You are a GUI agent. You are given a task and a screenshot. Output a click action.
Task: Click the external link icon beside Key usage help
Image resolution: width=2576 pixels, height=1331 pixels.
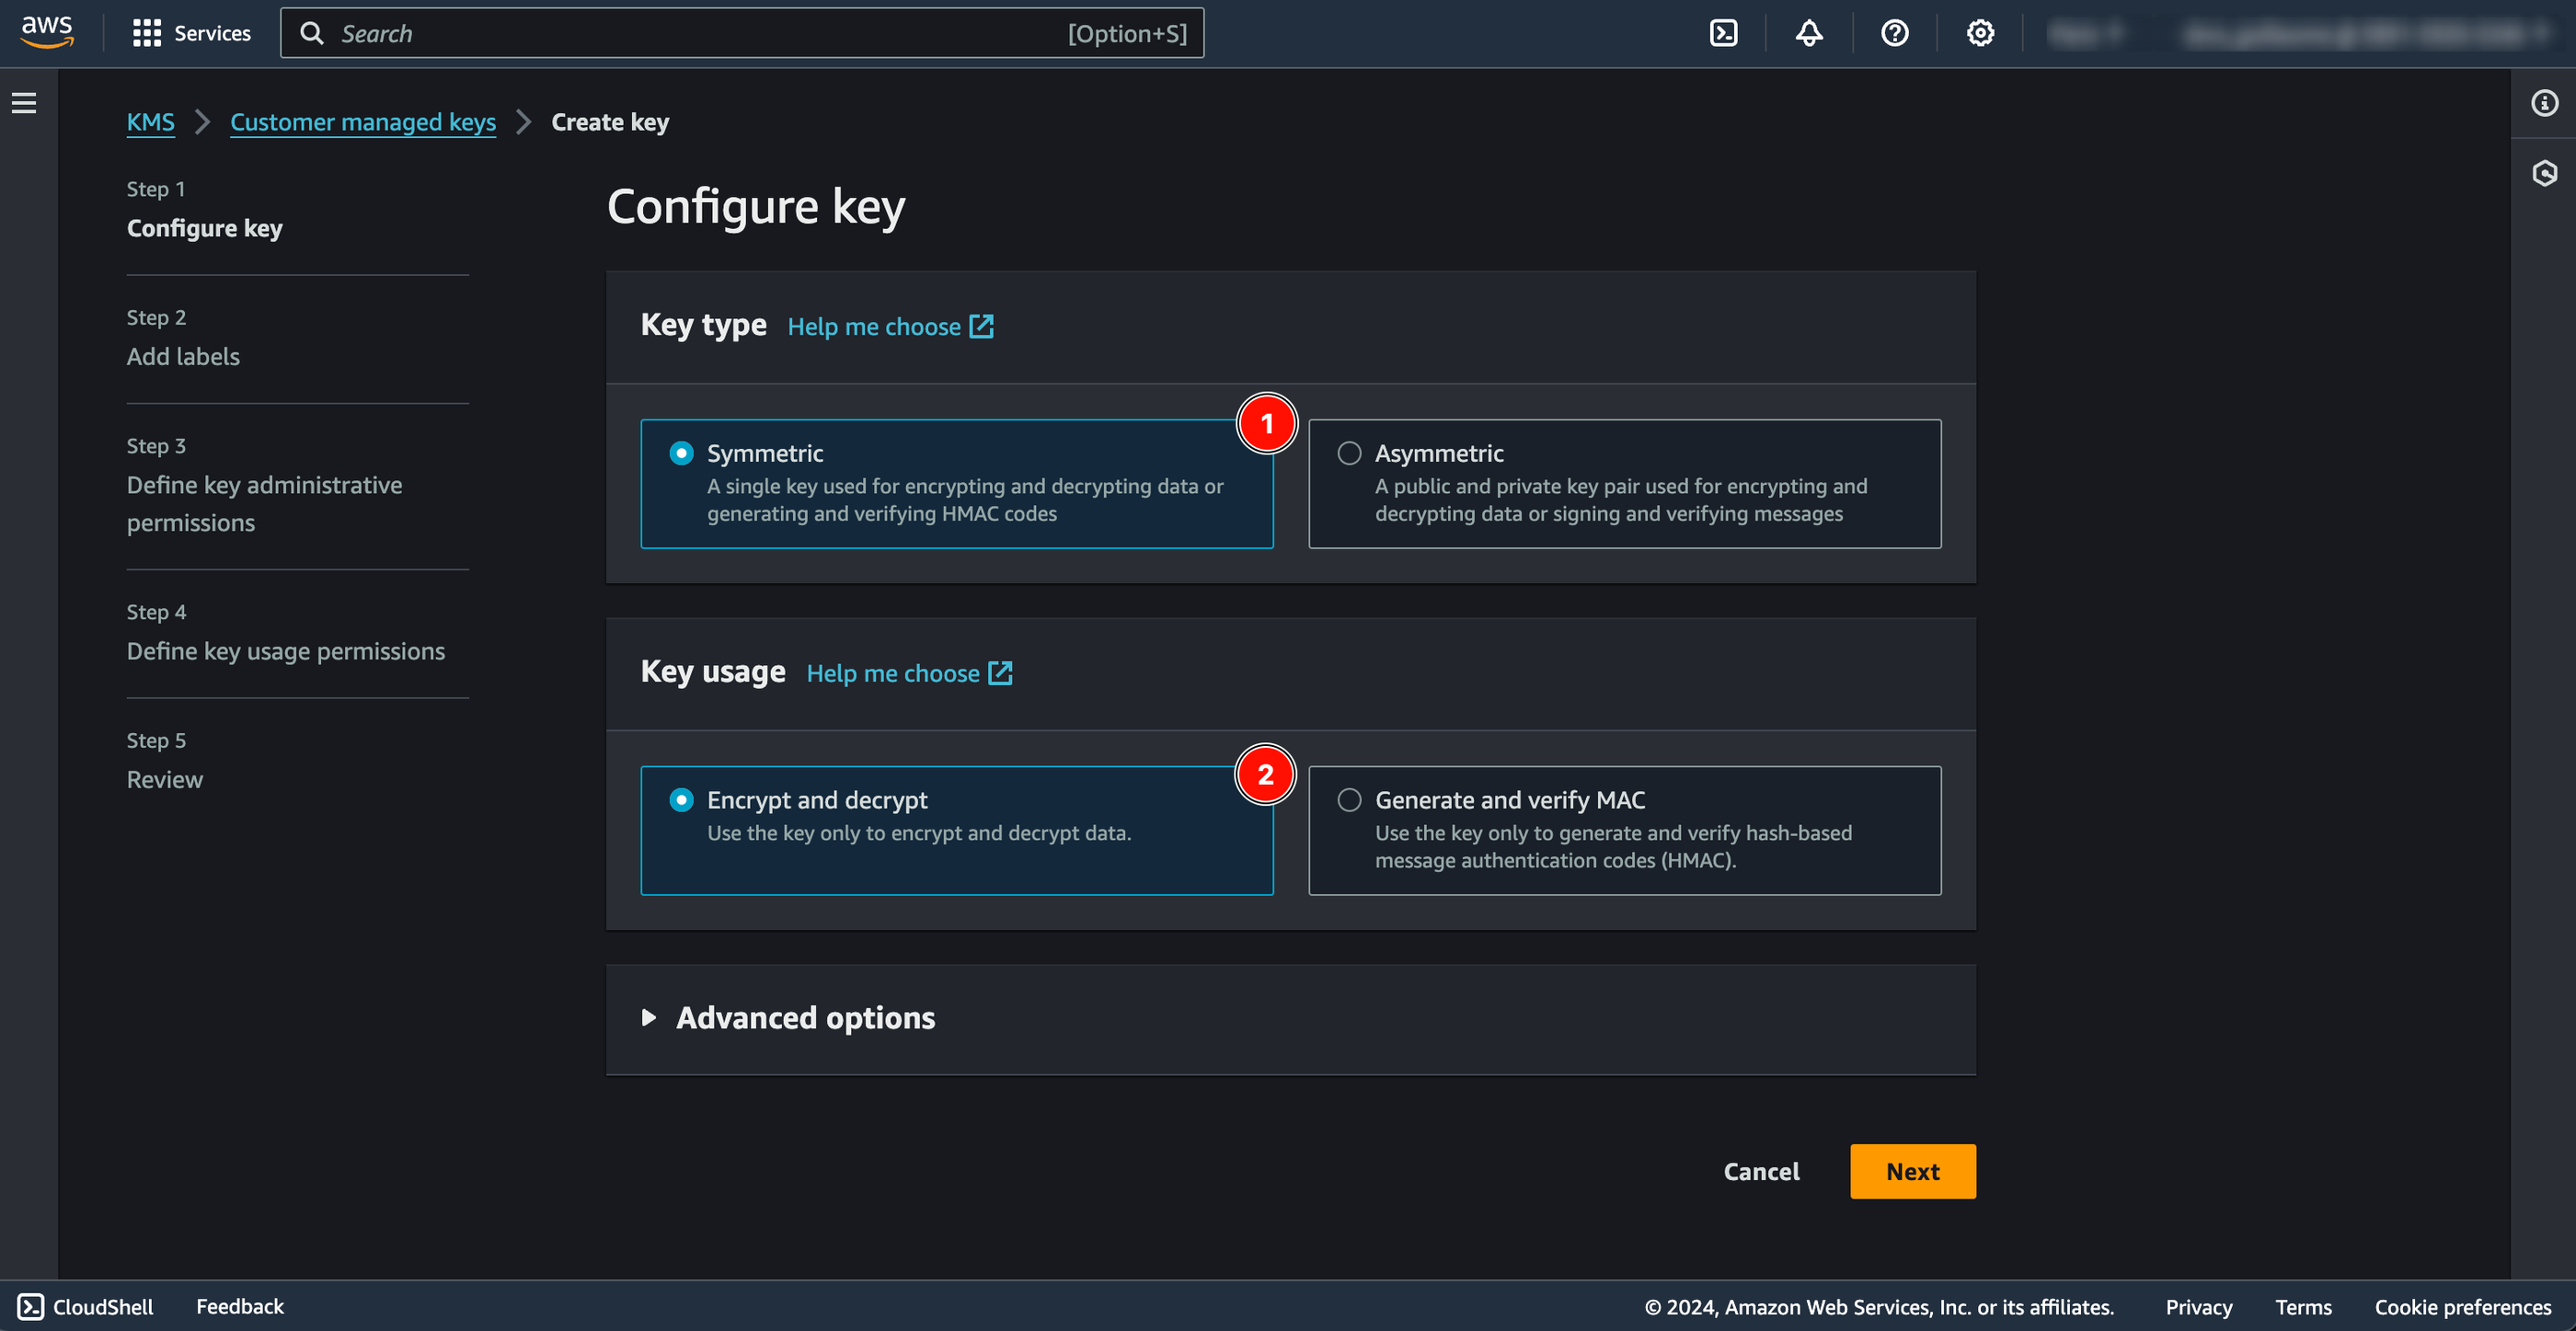click(x=1000, y=673)
